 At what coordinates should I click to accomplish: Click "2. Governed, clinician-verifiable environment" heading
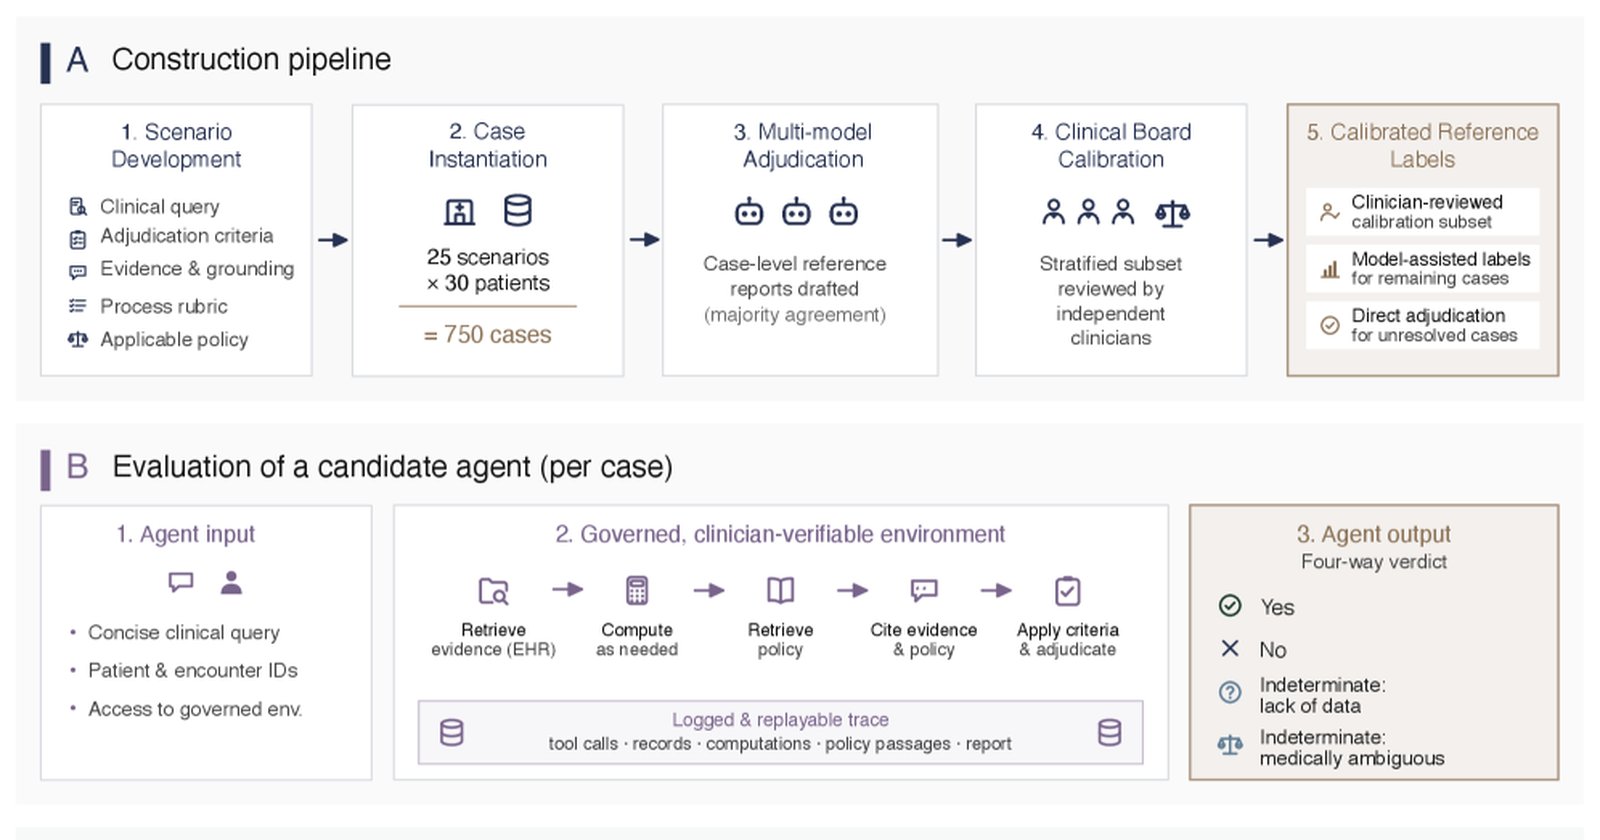pos(780,534)
